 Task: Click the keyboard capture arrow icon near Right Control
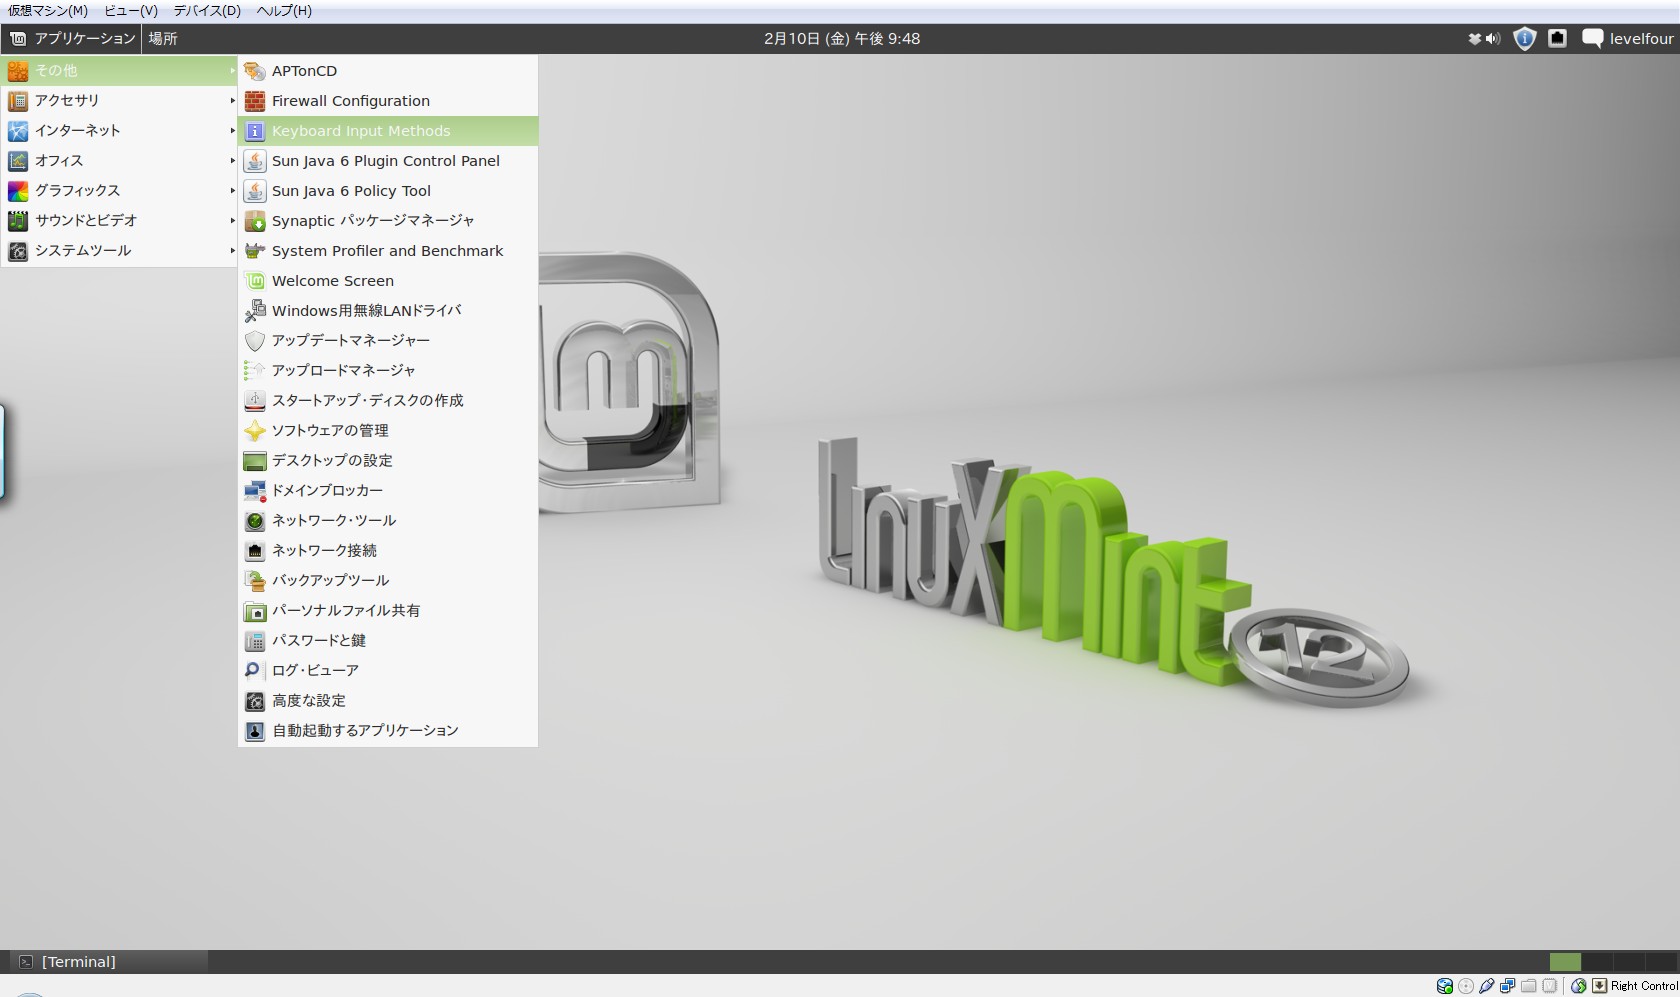click(1600, 986)
